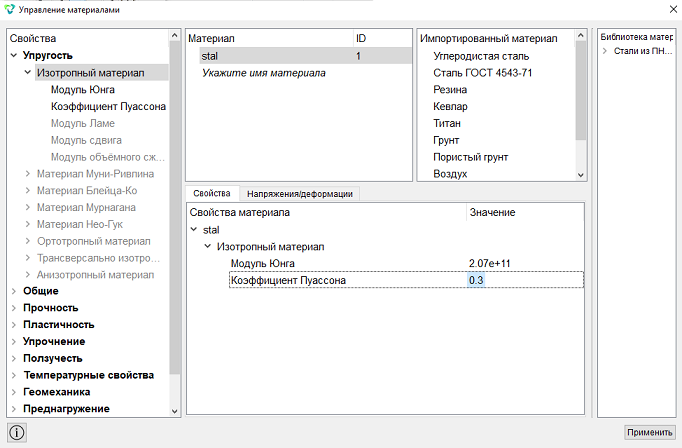Click the application logo in title bar
682x448 pixels.
(9, 10)
